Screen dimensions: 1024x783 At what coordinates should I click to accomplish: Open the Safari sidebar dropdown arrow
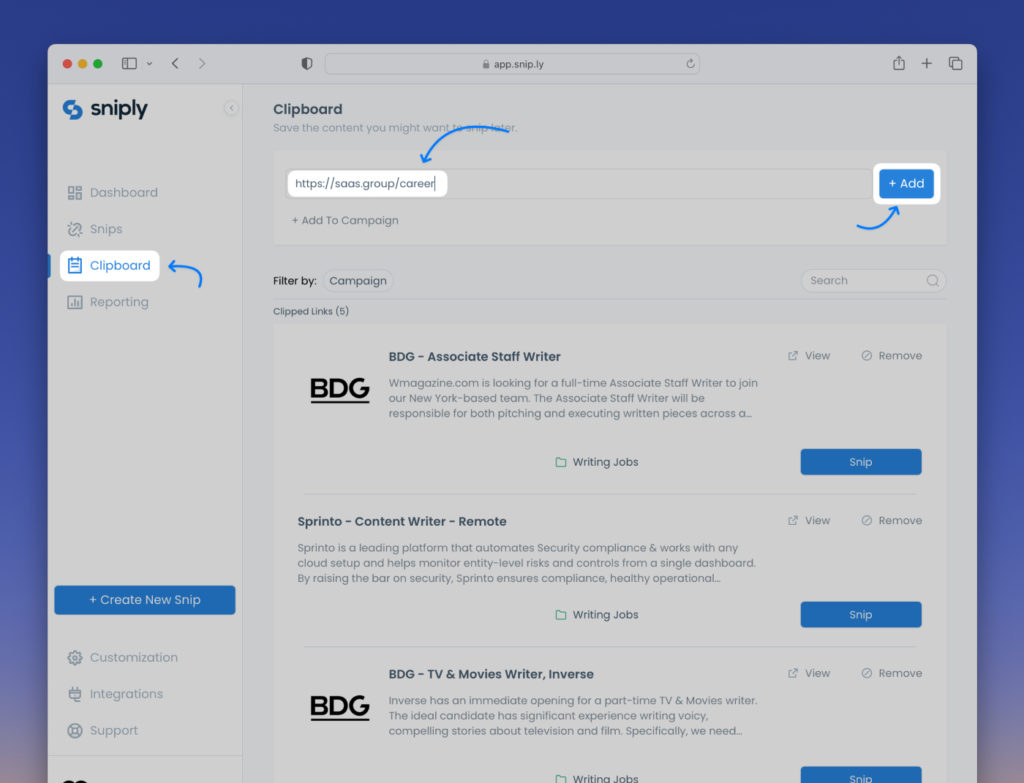pos(150,64)
